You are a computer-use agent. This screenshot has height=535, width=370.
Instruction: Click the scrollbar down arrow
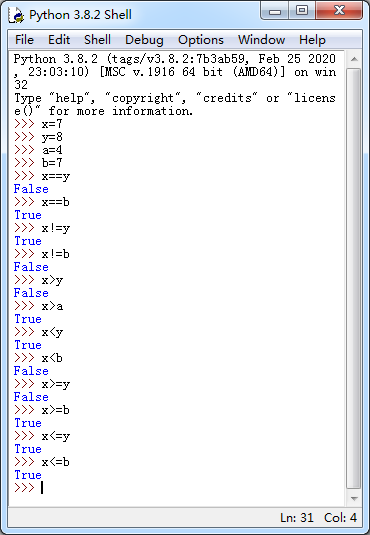354,498
